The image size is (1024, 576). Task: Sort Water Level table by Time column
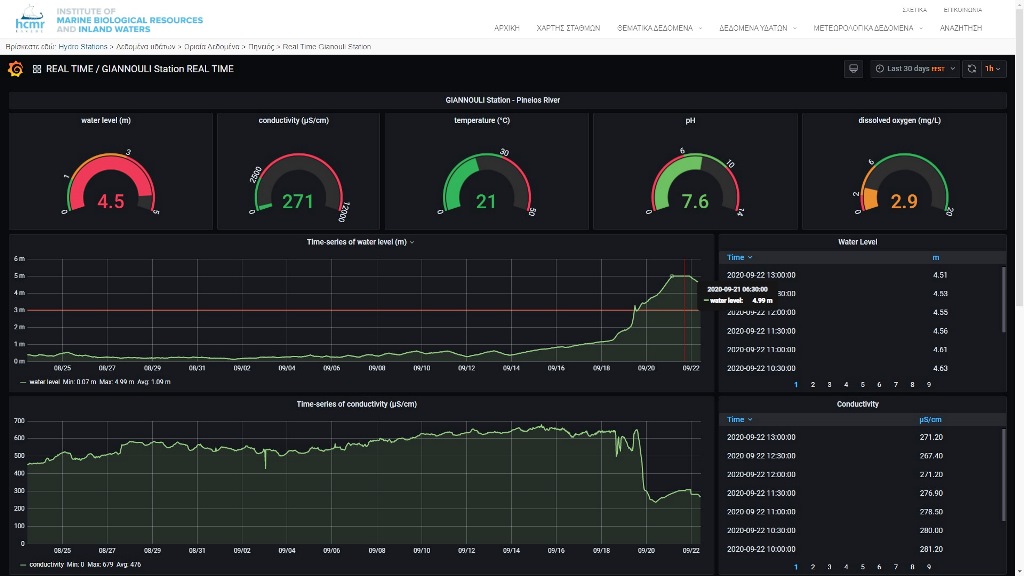(739, 257)
